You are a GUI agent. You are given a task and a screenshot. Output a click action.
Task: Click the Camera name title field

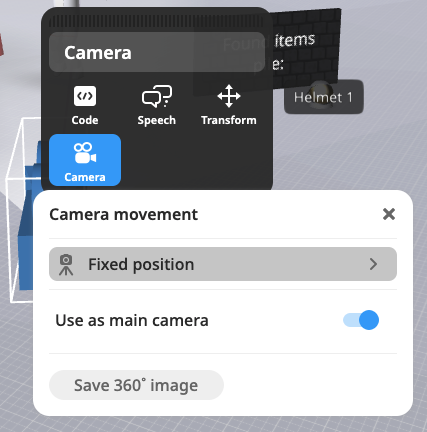[x=157, y=52]
